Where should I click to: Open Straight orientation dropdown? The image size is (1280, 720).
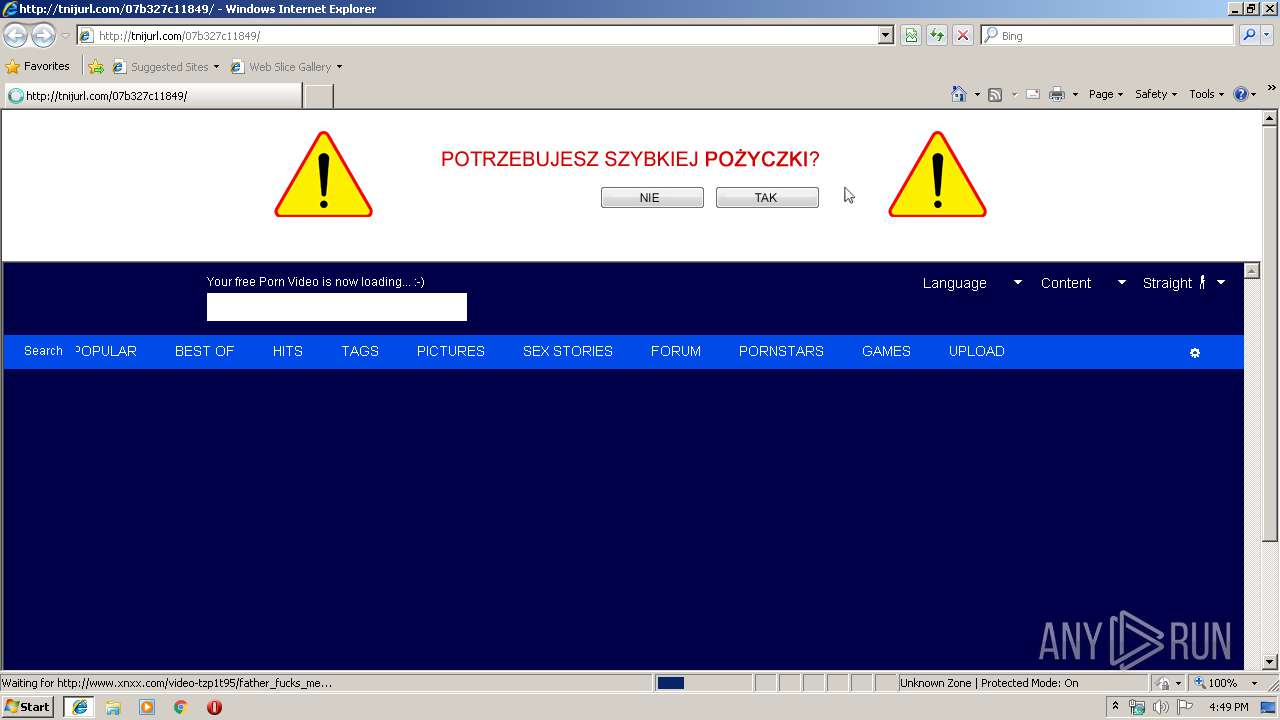[x=1184, y=283]
